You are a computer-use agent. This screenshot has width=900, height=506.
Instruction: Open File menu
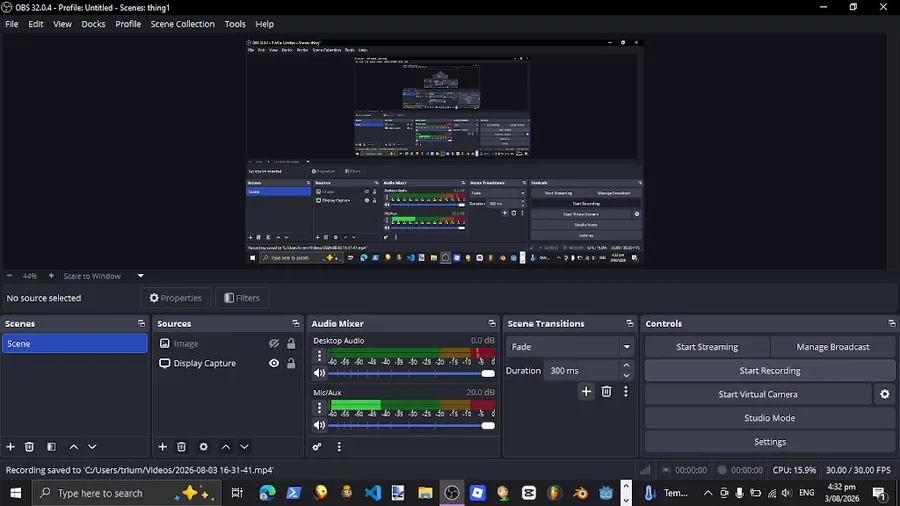tap(11, 24)
